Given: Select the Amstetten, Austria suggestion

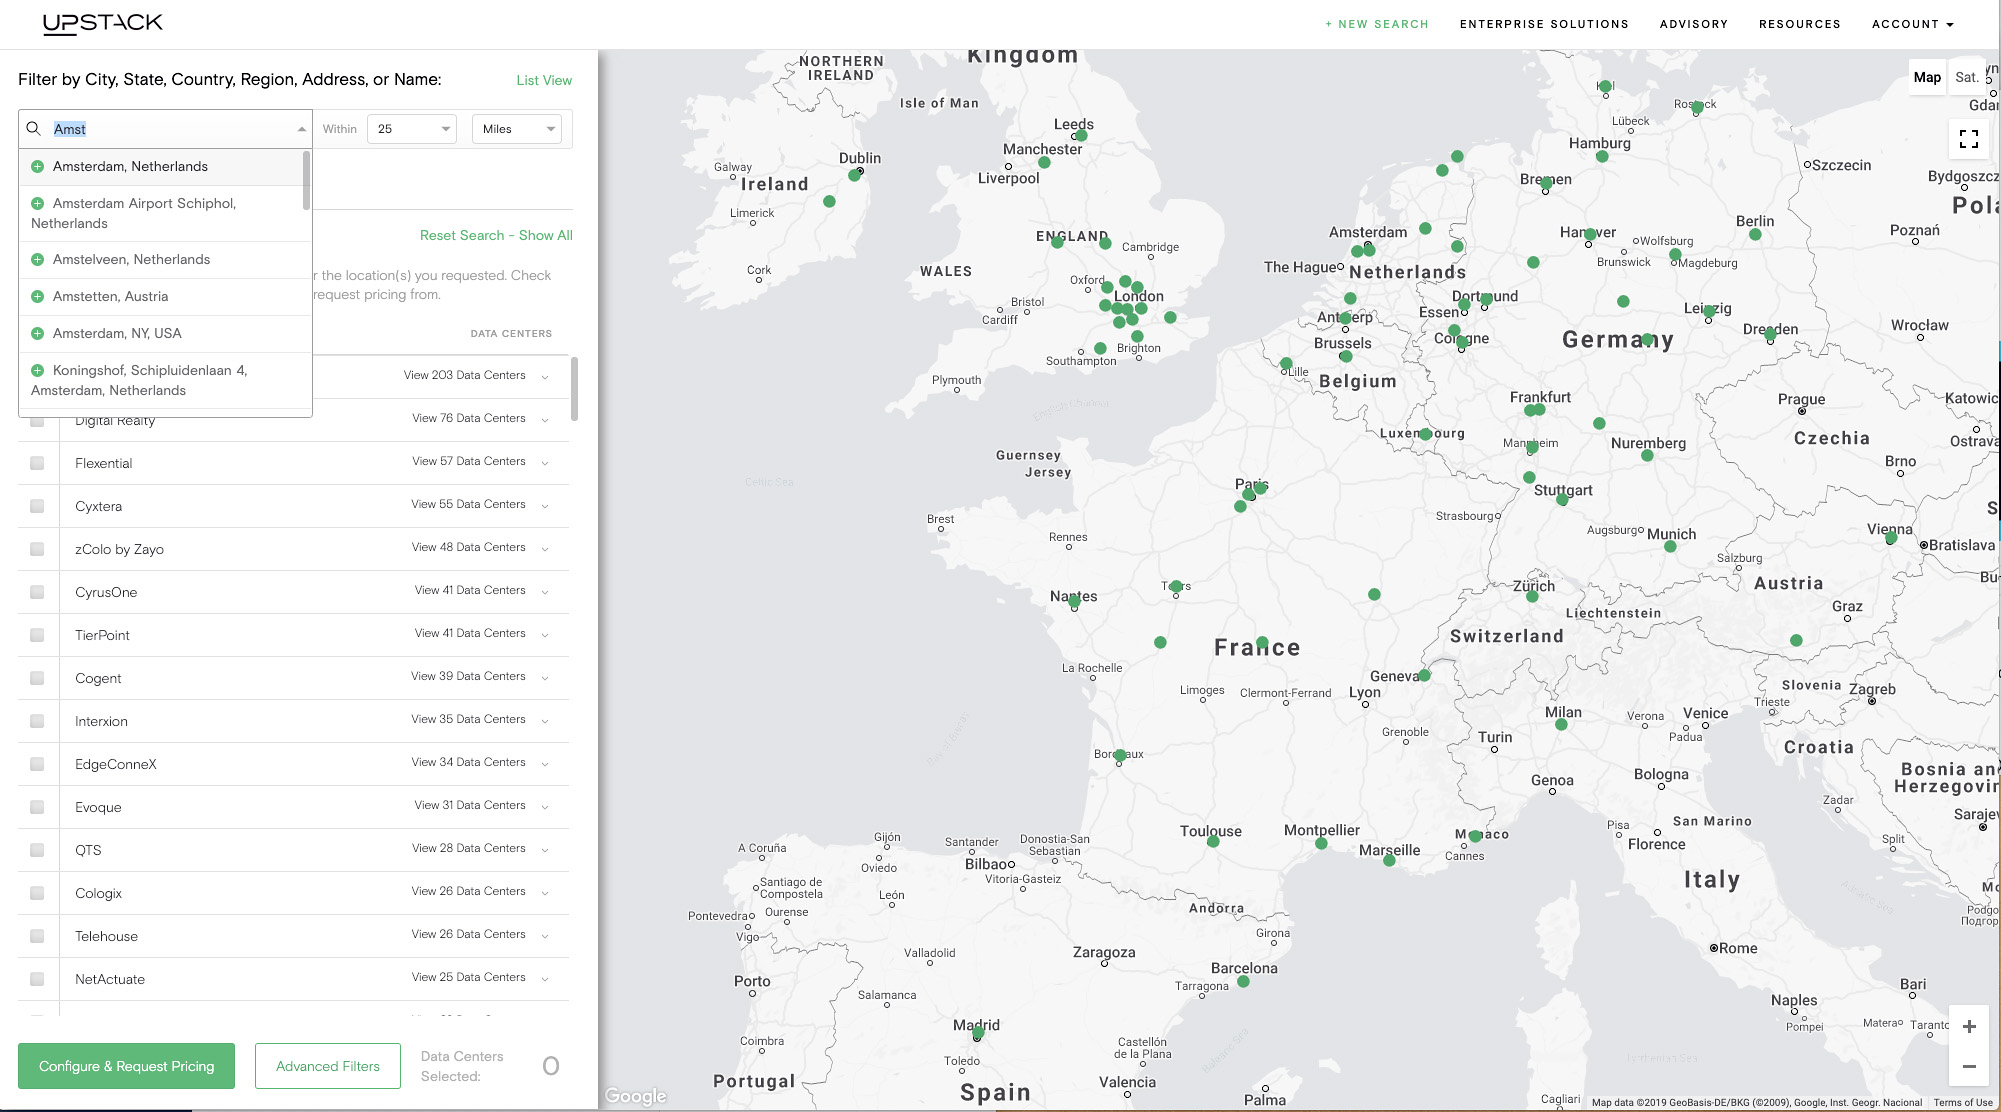Looking at the screenshot, I should tap(166, 297).
